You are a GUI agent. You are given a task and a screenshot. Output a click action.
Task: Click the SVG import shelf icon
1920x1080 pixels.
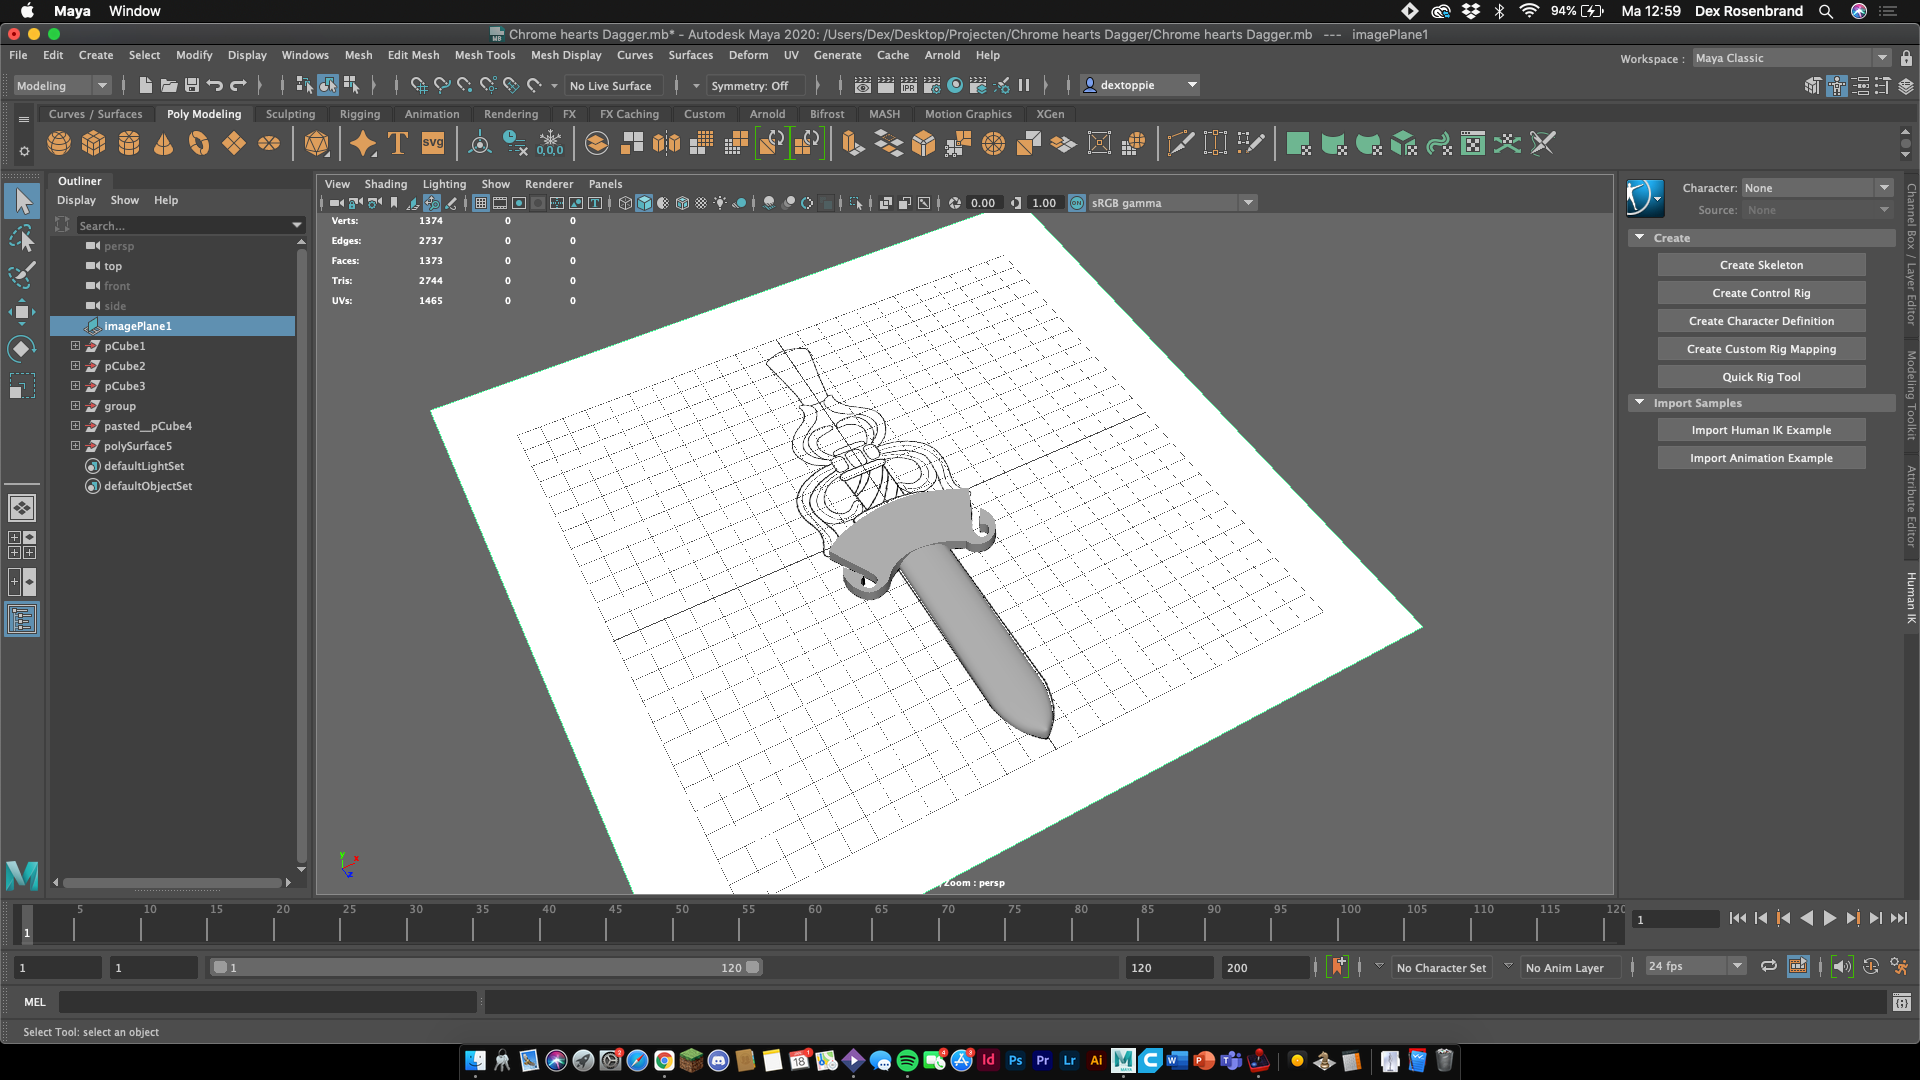pyautogui.click(x=433, y=144)
